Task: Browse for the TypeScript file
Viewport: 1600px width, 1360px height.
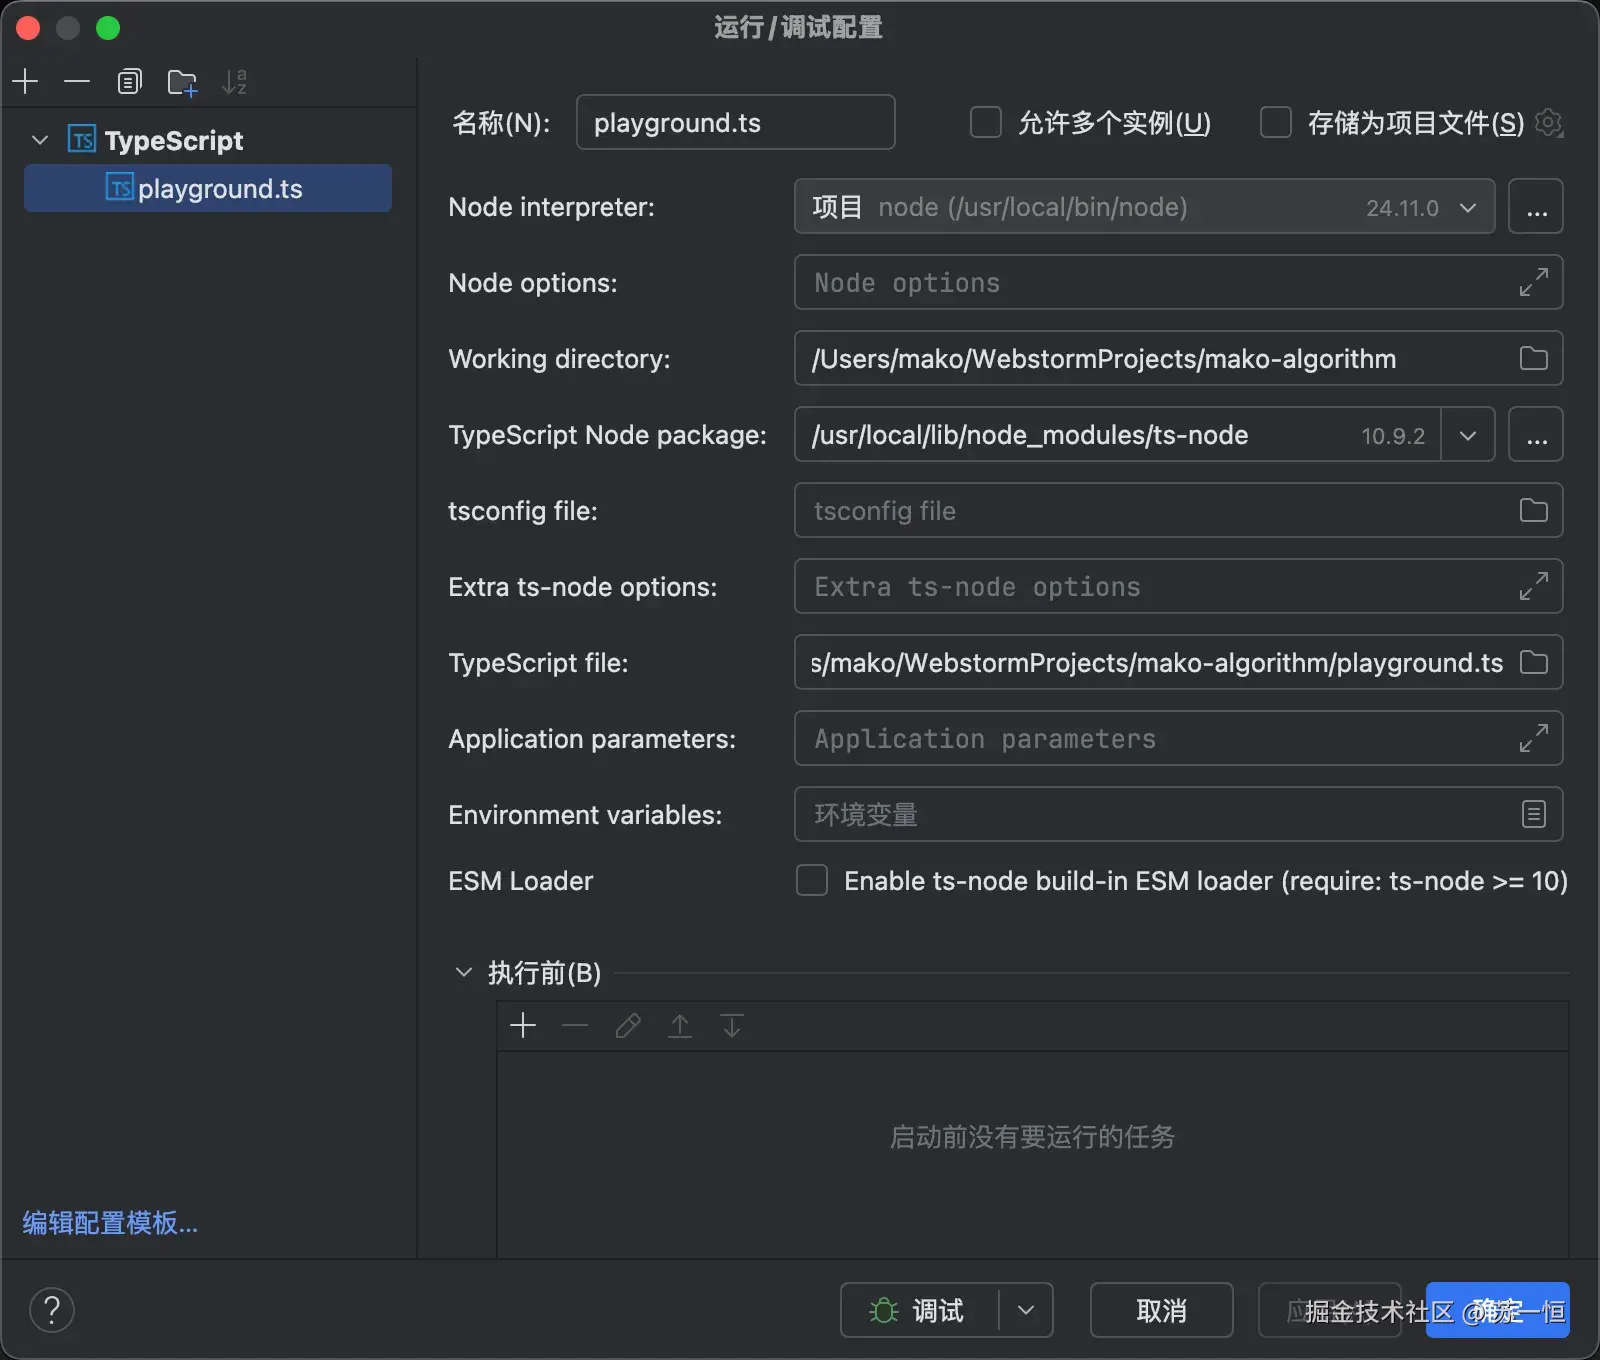Action: point(1534,662)
